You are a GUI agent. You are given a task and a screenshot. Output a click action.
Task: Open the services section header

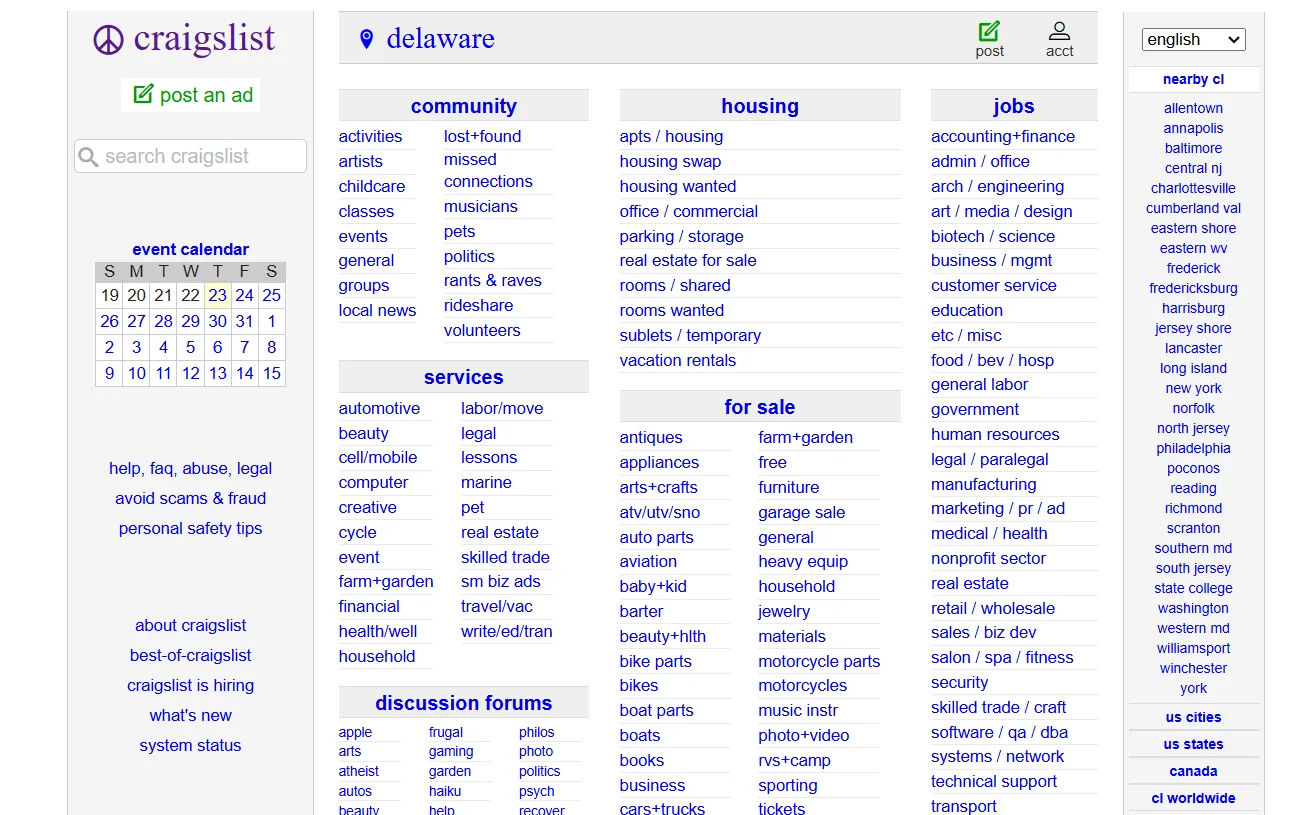click(x=463, y=377)
